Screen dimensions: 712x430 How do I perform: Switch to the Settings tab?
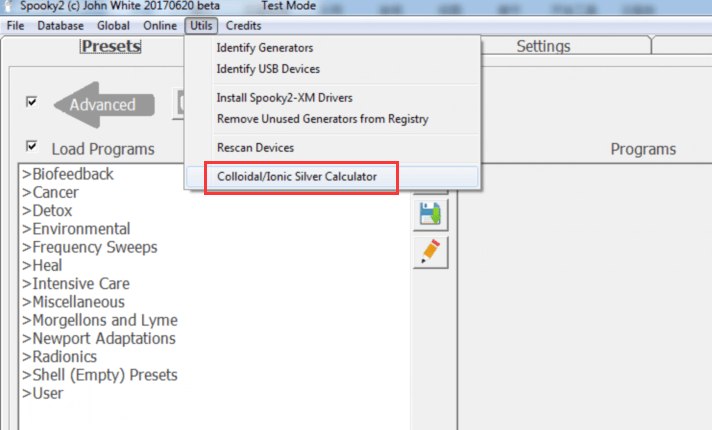click(x=543, y=46)
